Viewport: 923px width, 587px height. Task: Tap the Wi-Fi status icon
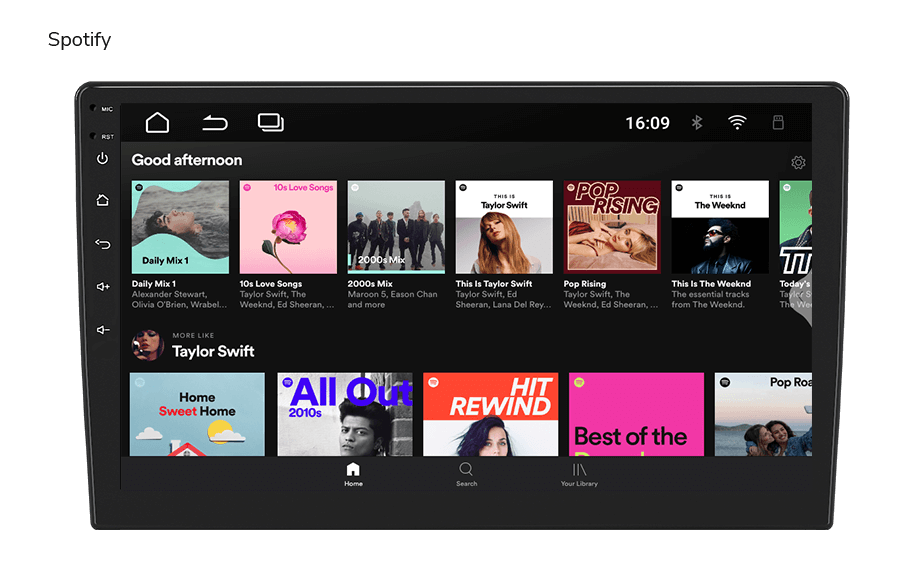click(x=737, y=122)
